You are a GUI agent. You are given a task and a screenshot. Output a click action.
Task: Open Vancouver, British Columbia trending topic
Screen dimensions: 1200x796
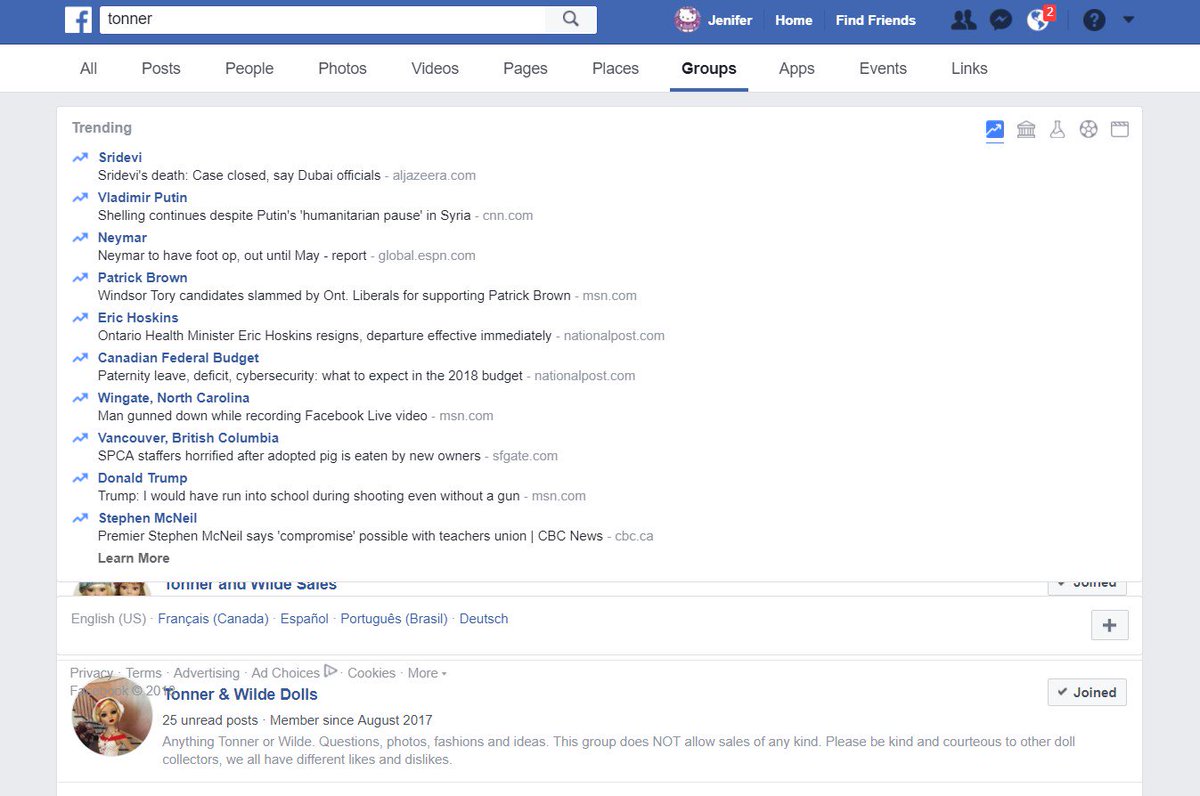[188, 437]
